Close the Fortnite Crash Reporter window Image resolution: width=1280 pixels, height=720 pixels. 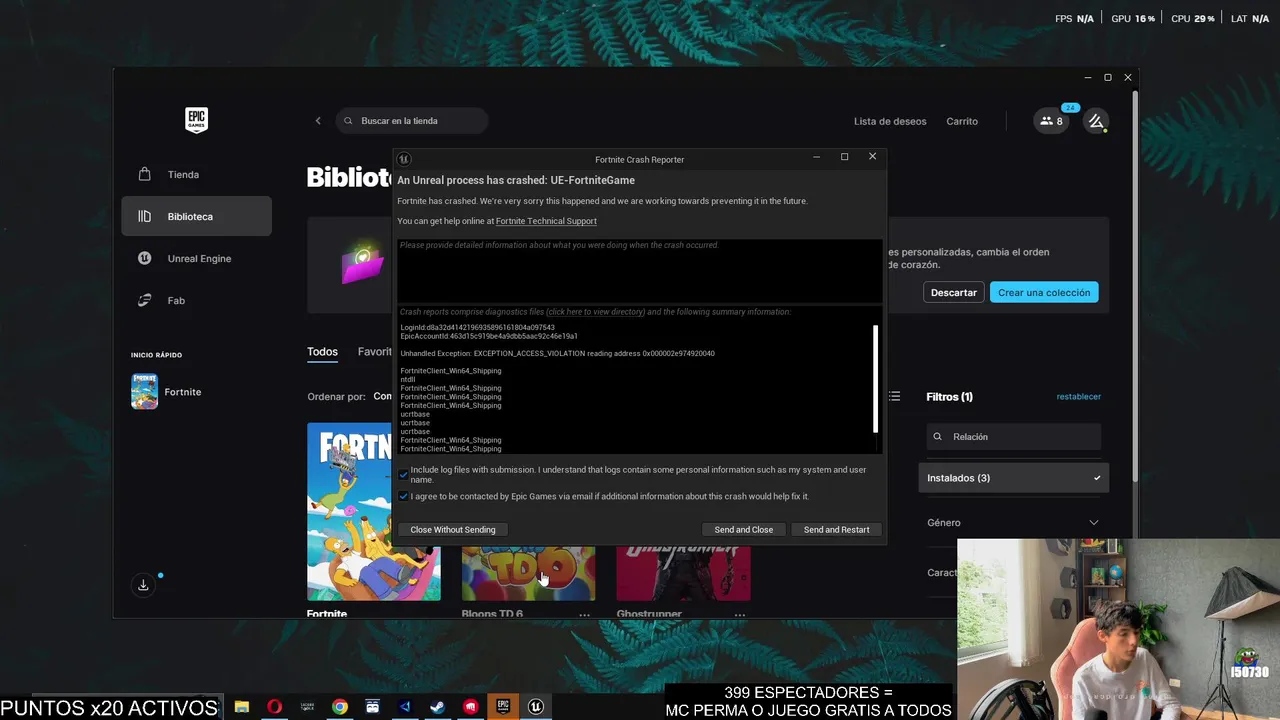point(872,157)
